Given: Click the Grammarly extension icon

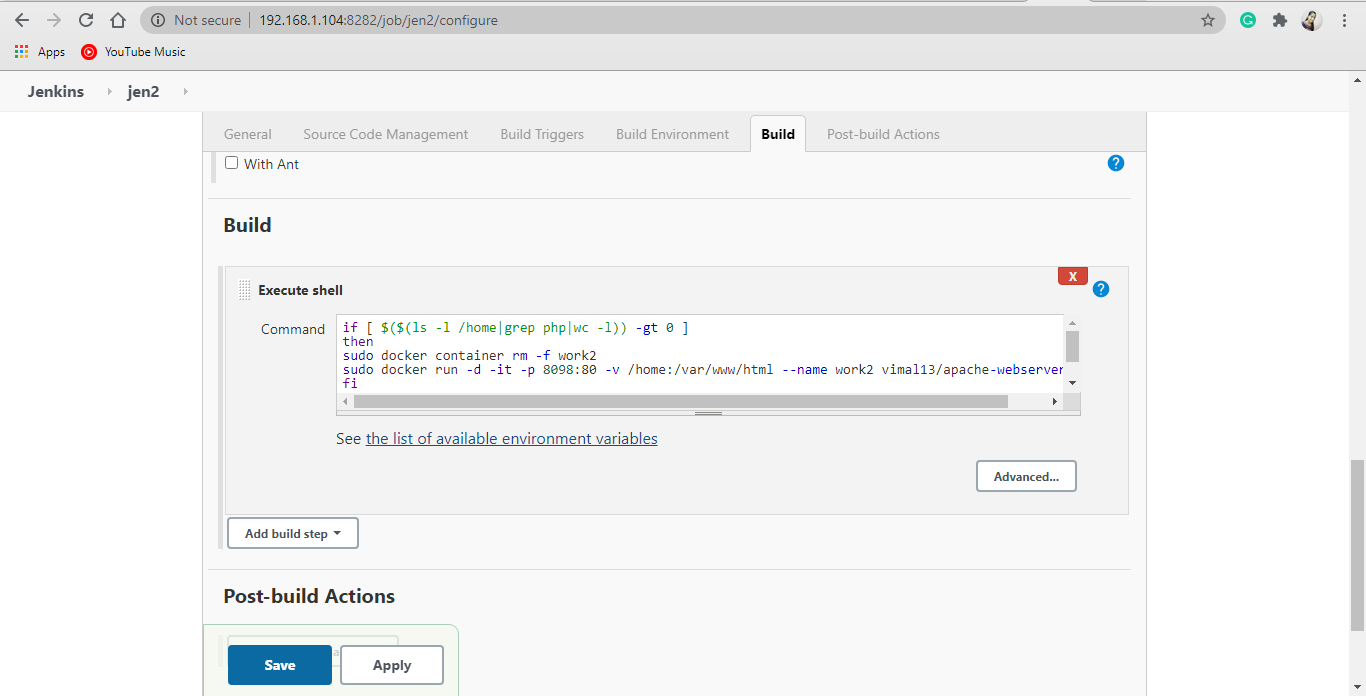Looking at the screenshot, I should pyautogui.click(x=1247, y=19).
